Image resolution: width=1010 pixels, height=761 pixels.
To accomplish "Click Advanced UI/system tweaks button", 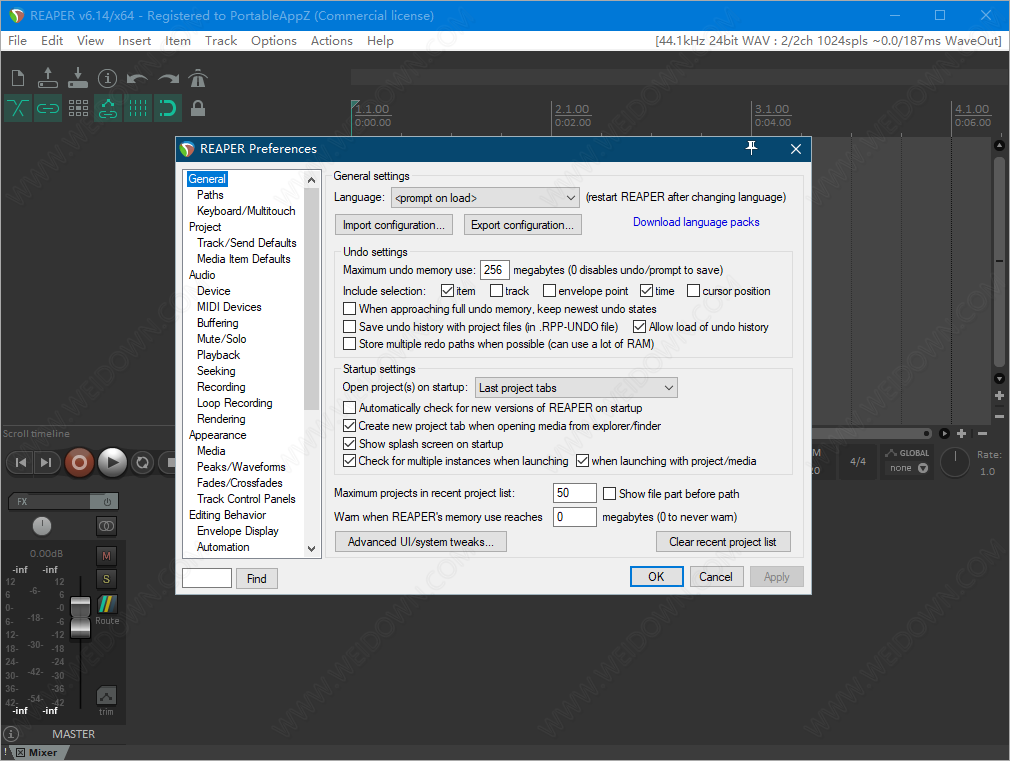I will tap(421, 542).
